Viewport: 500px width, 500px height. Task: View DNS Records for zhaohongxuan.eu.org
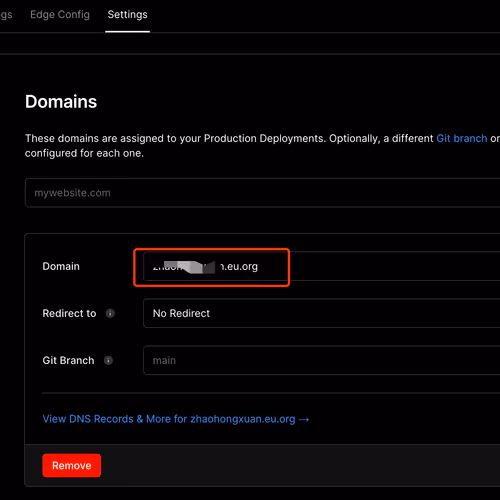176,419
